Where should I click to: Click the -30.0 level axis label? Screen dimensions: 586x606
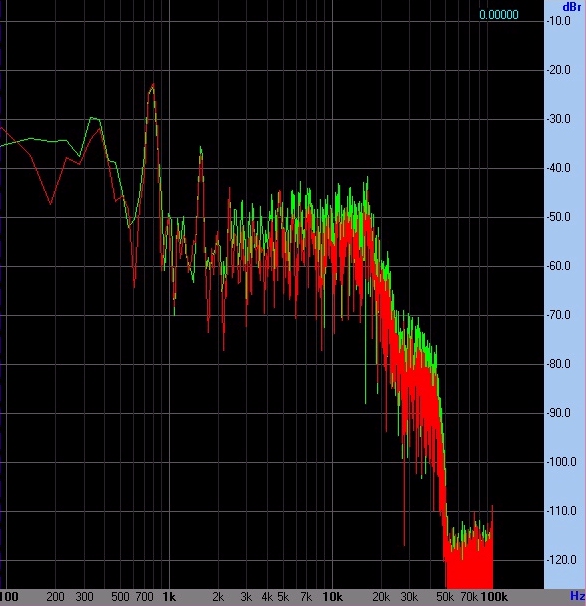(559, 119)
